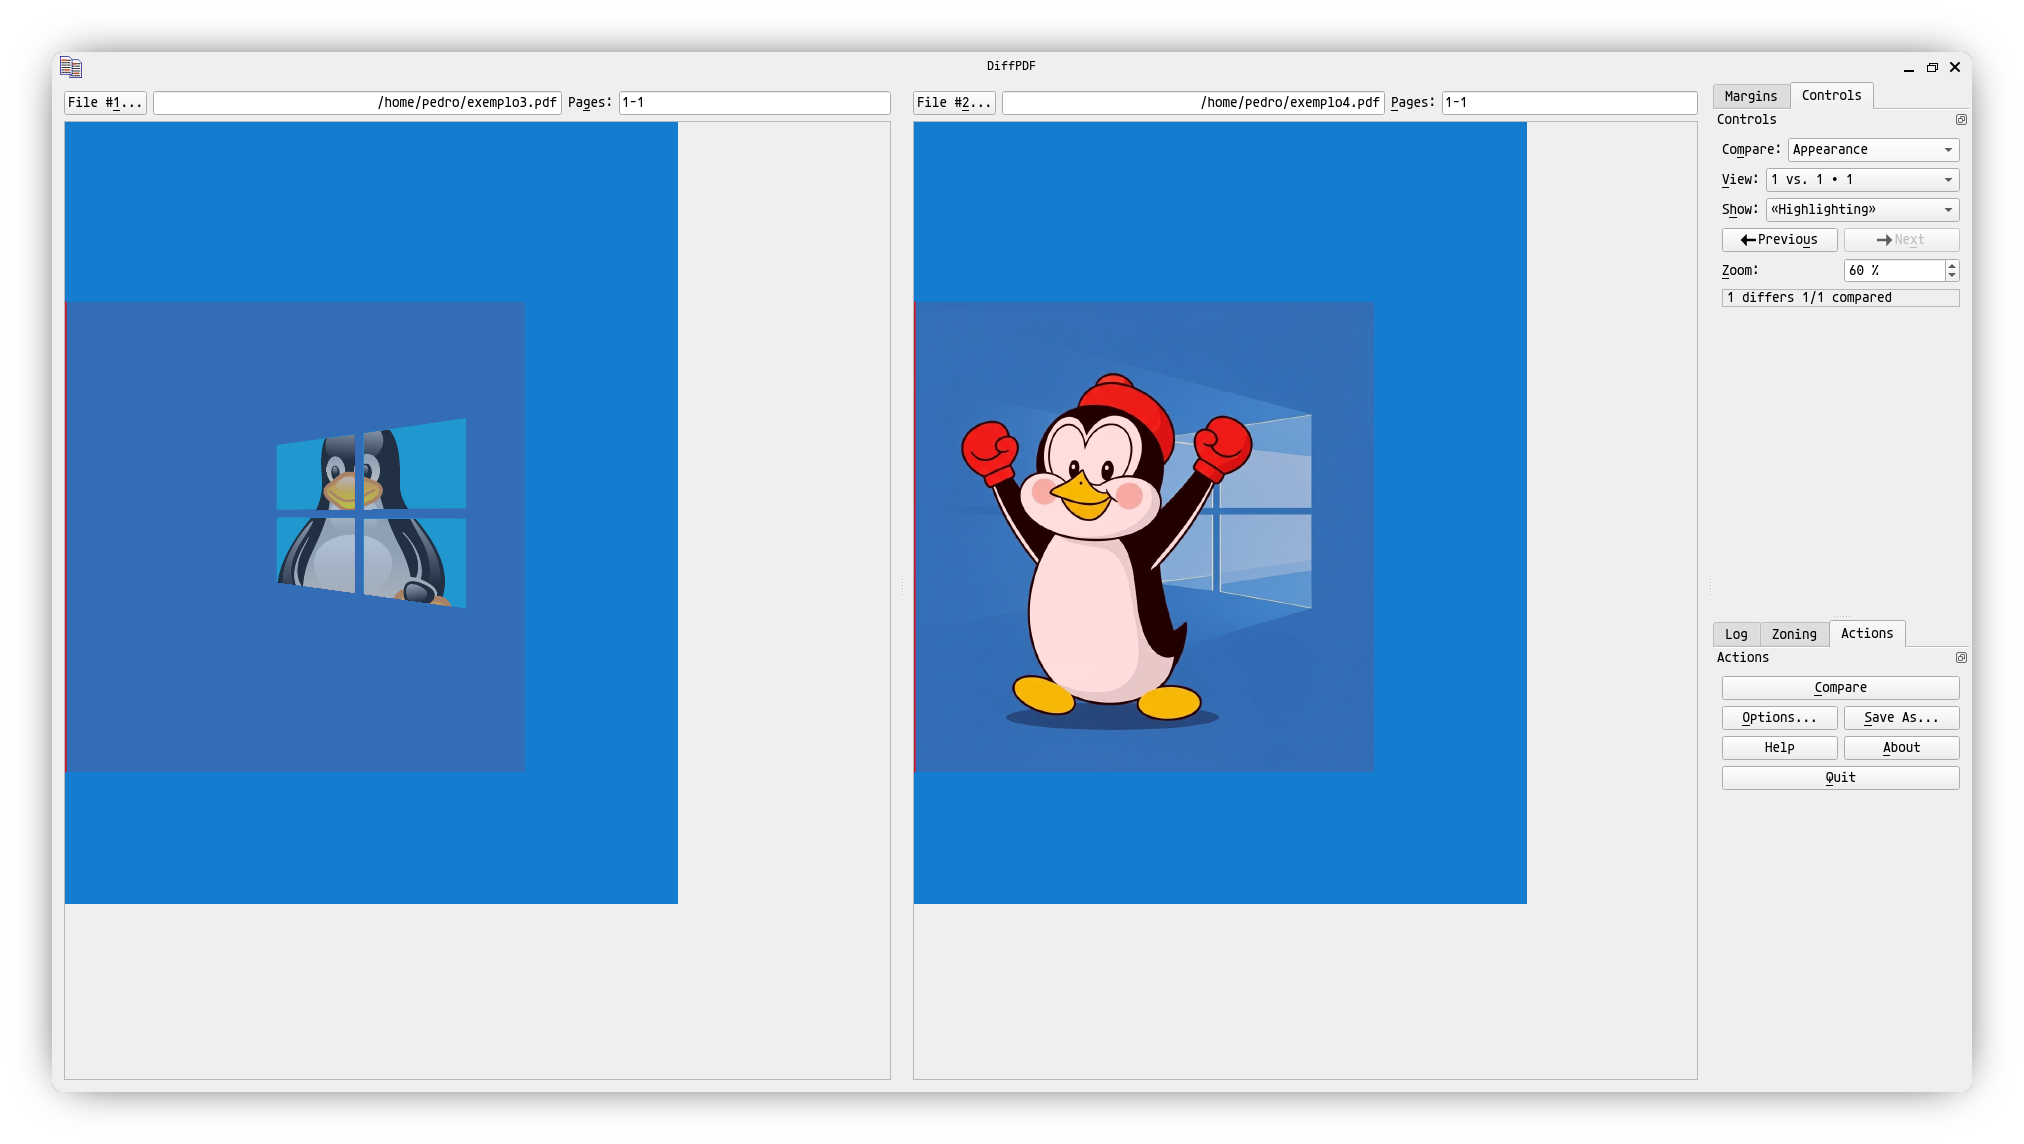This screenshot has height=1144, width=2024.
Task: Open File #1... chooser
Action: point(105,103)
